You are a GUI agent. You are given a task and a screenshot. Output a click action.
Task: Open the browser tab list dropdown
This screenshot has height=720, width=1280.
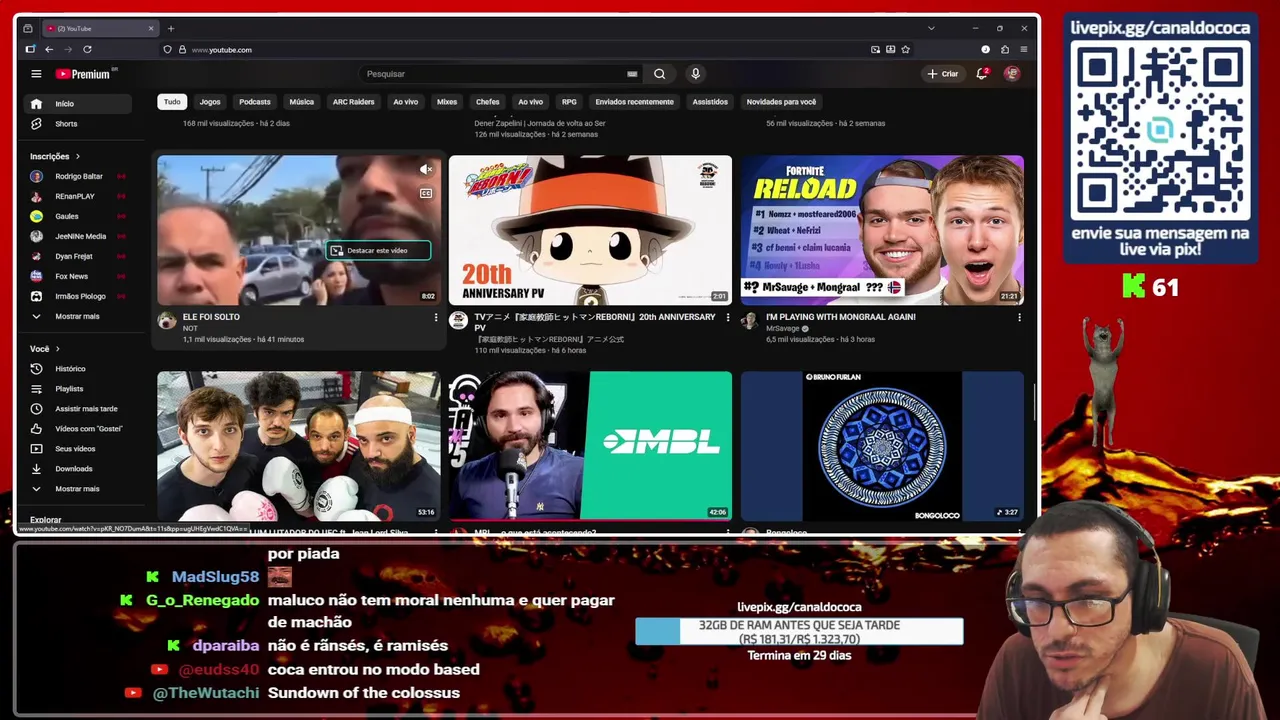[x=931, y=28]
